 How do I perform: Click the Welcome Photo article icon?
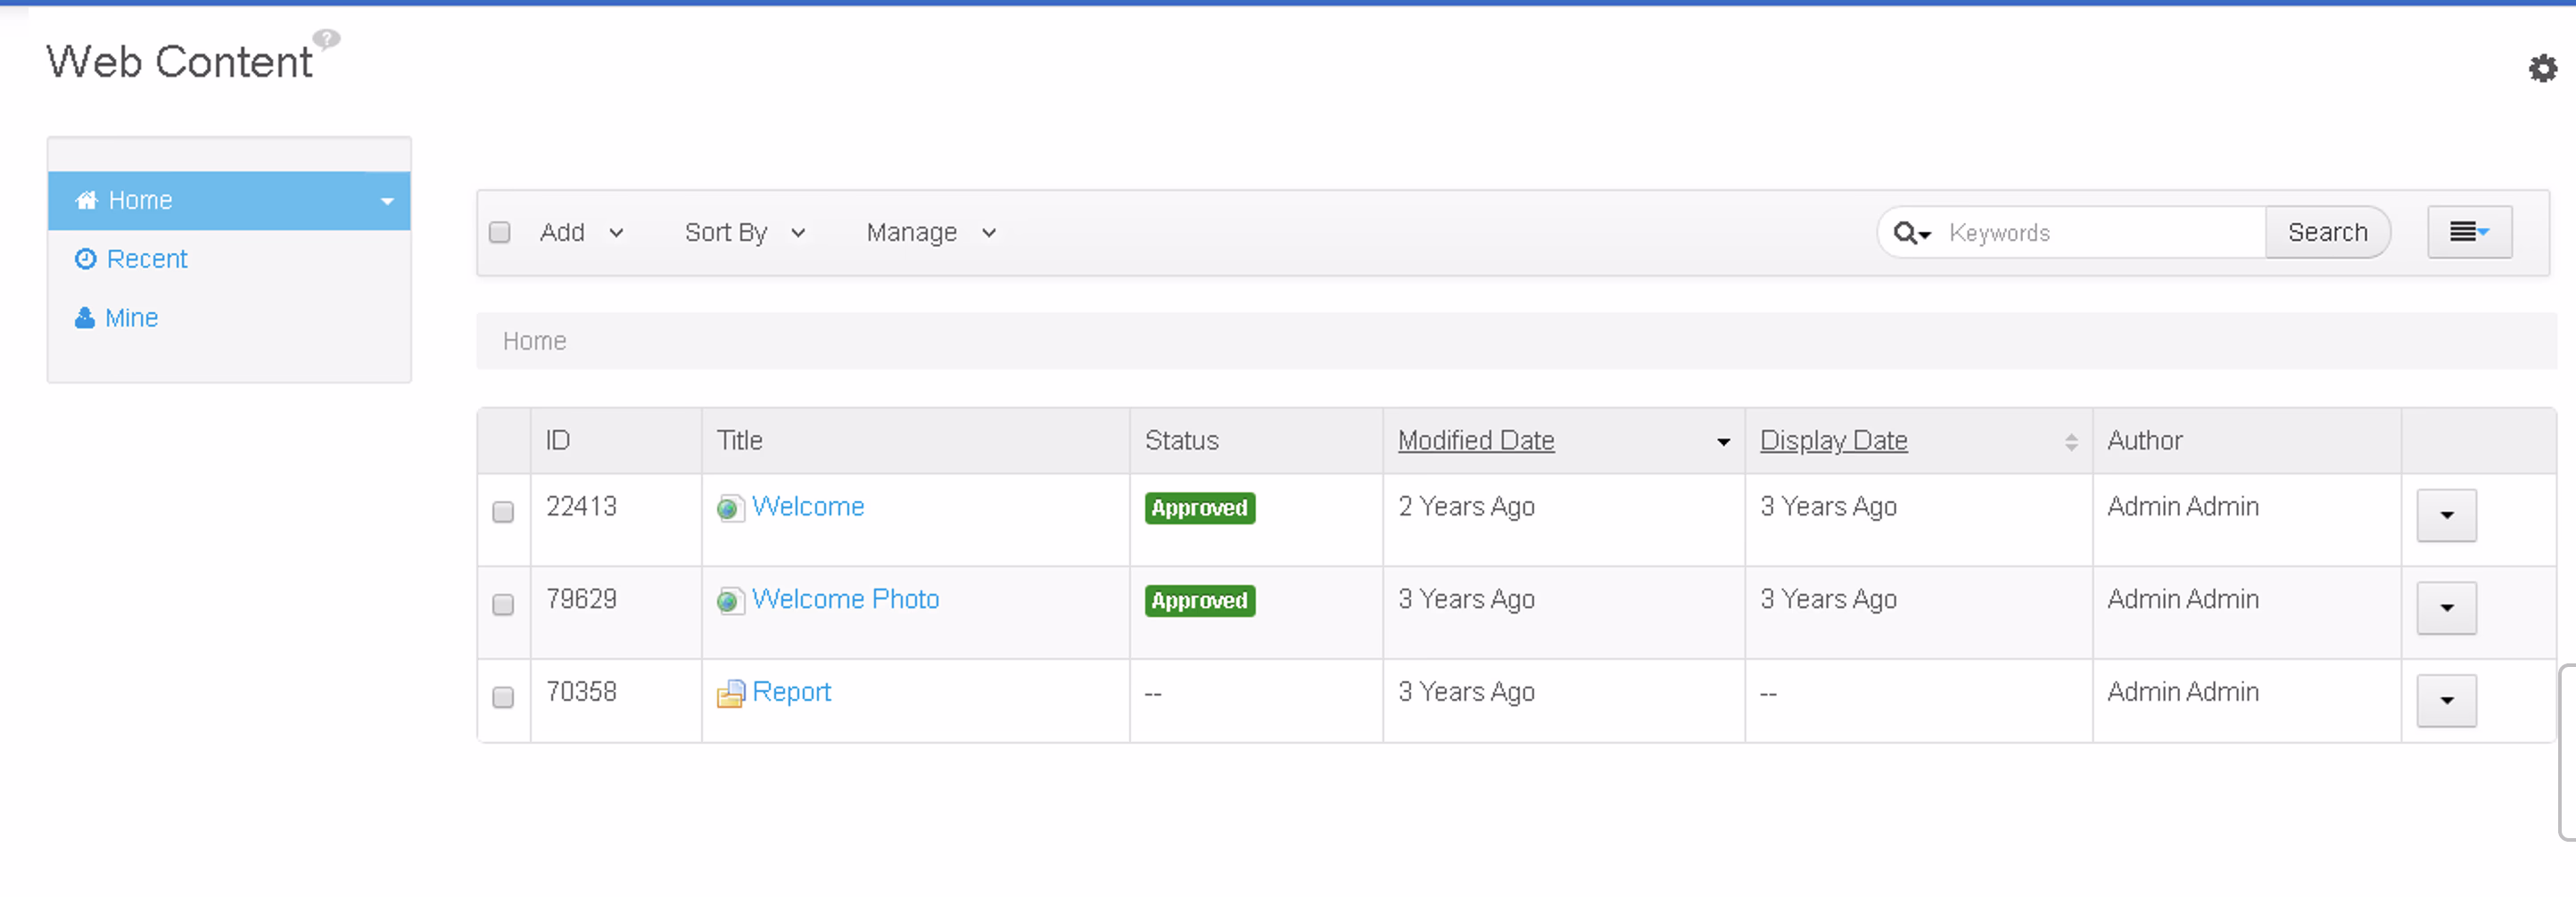tap(730, 601)
